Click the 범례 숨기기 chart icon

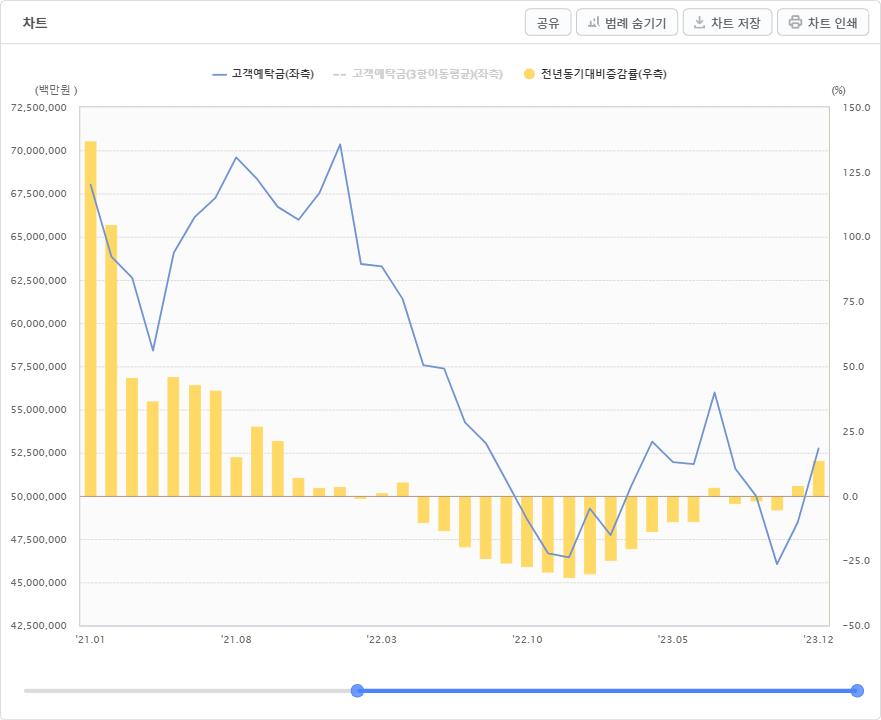point(594,22)
